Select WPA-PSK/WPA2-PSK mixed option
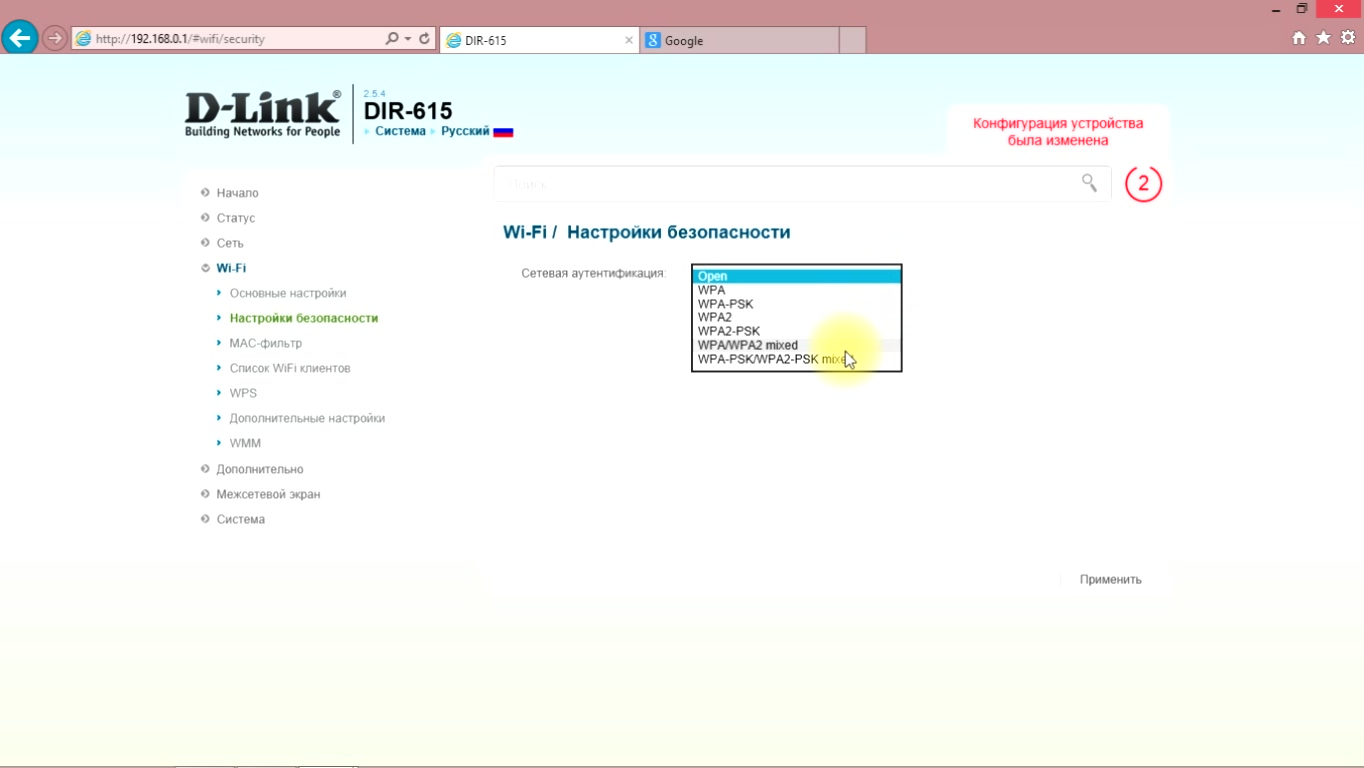The height and width of the screenshot is (768, 1364). point(796,359)
